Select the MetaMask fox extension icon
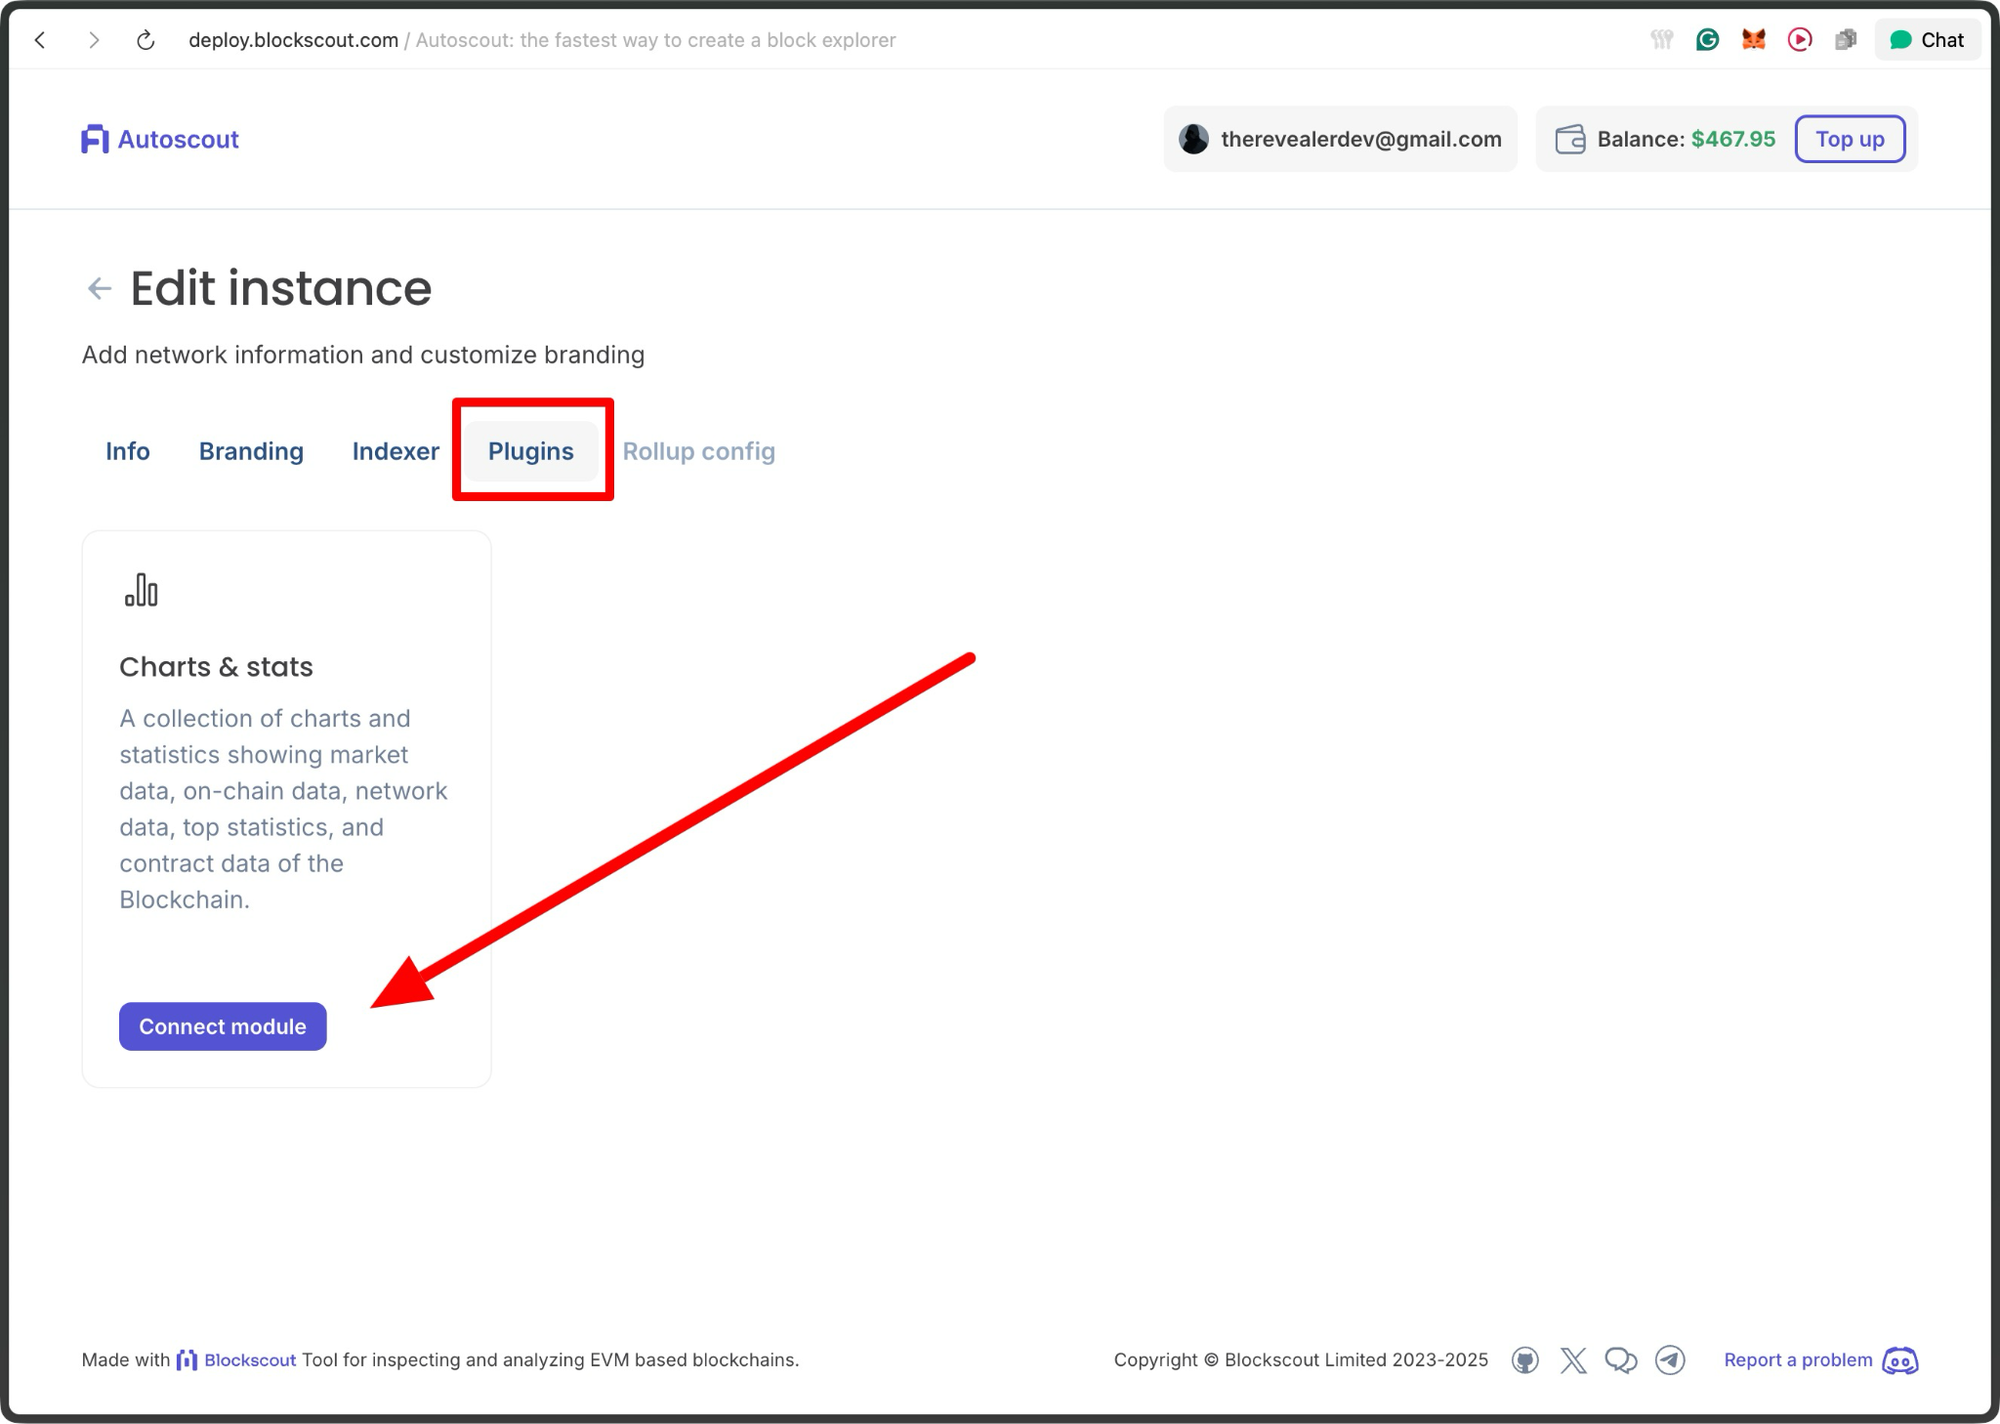Image resolution: width=2000 pixels, height=1424 pixels. click(x=1752, y=39)
